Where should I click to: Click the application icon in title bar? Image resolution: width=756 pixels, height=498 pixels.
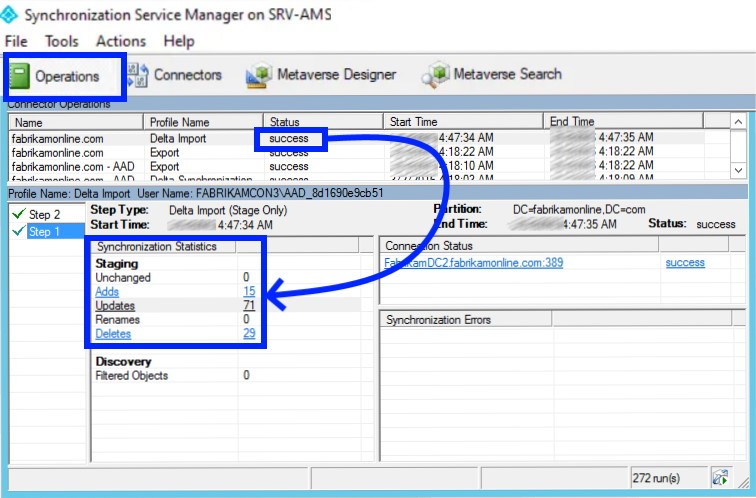tap(11, 17)
